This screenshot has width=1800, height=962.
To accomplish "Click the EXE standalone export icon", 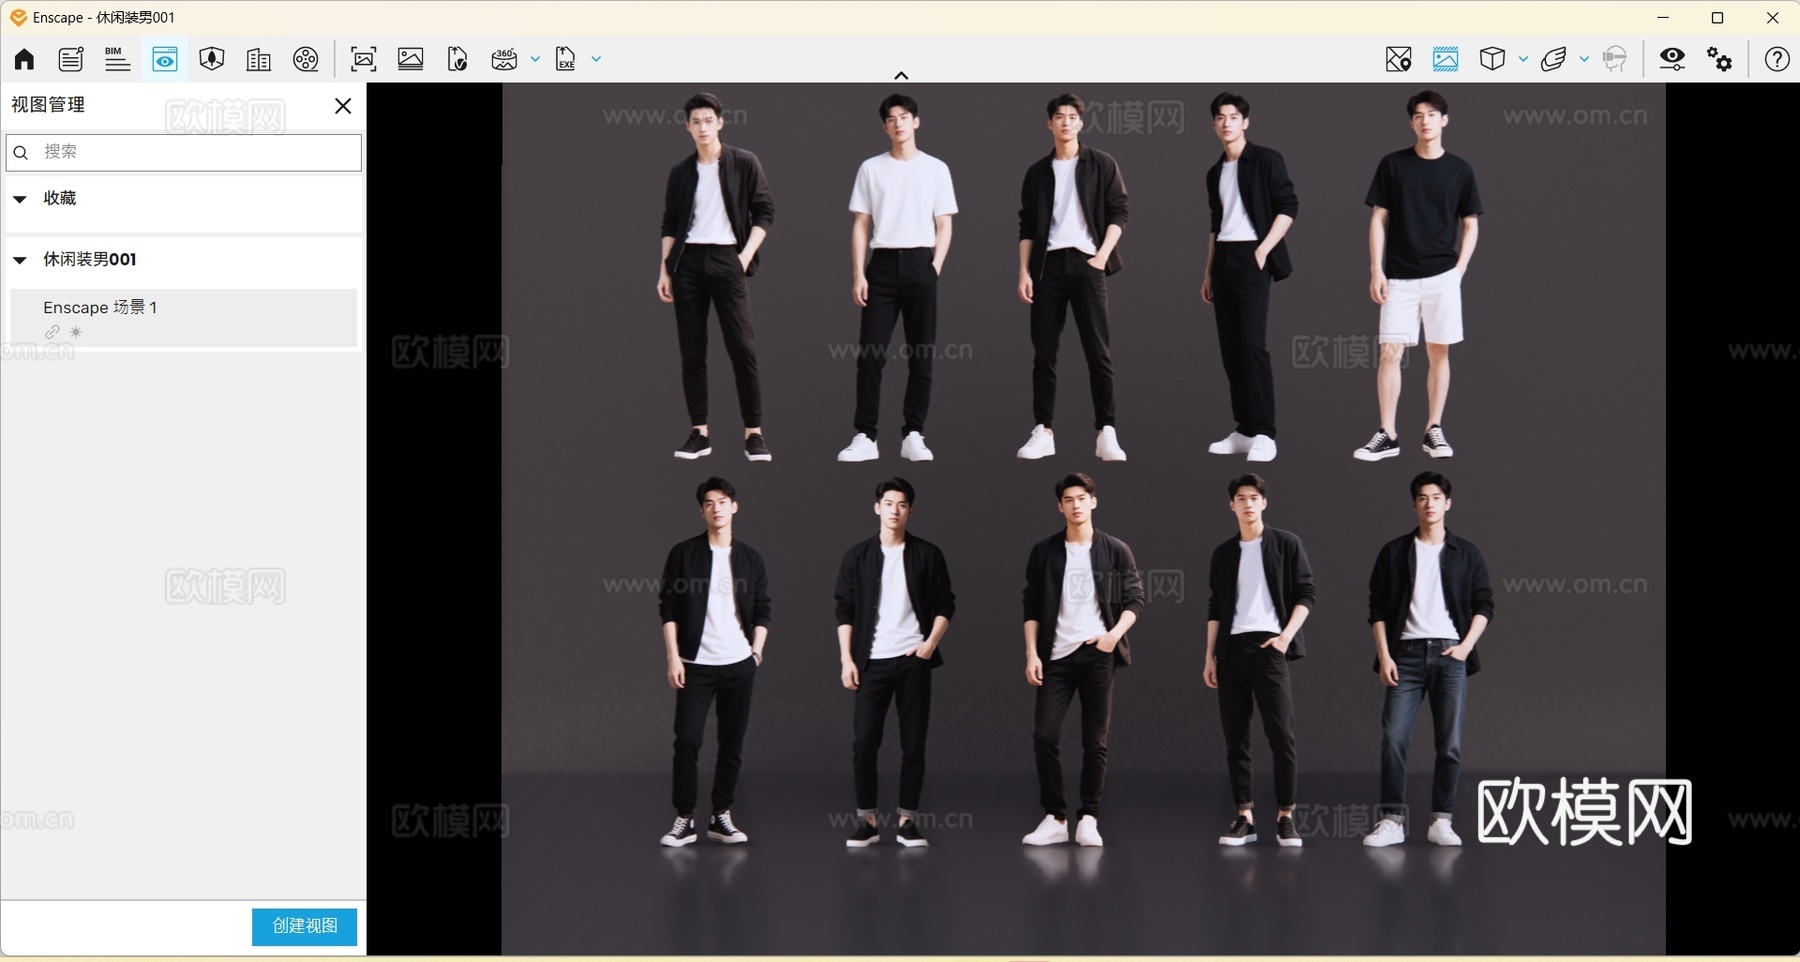I will click(566, 59).
